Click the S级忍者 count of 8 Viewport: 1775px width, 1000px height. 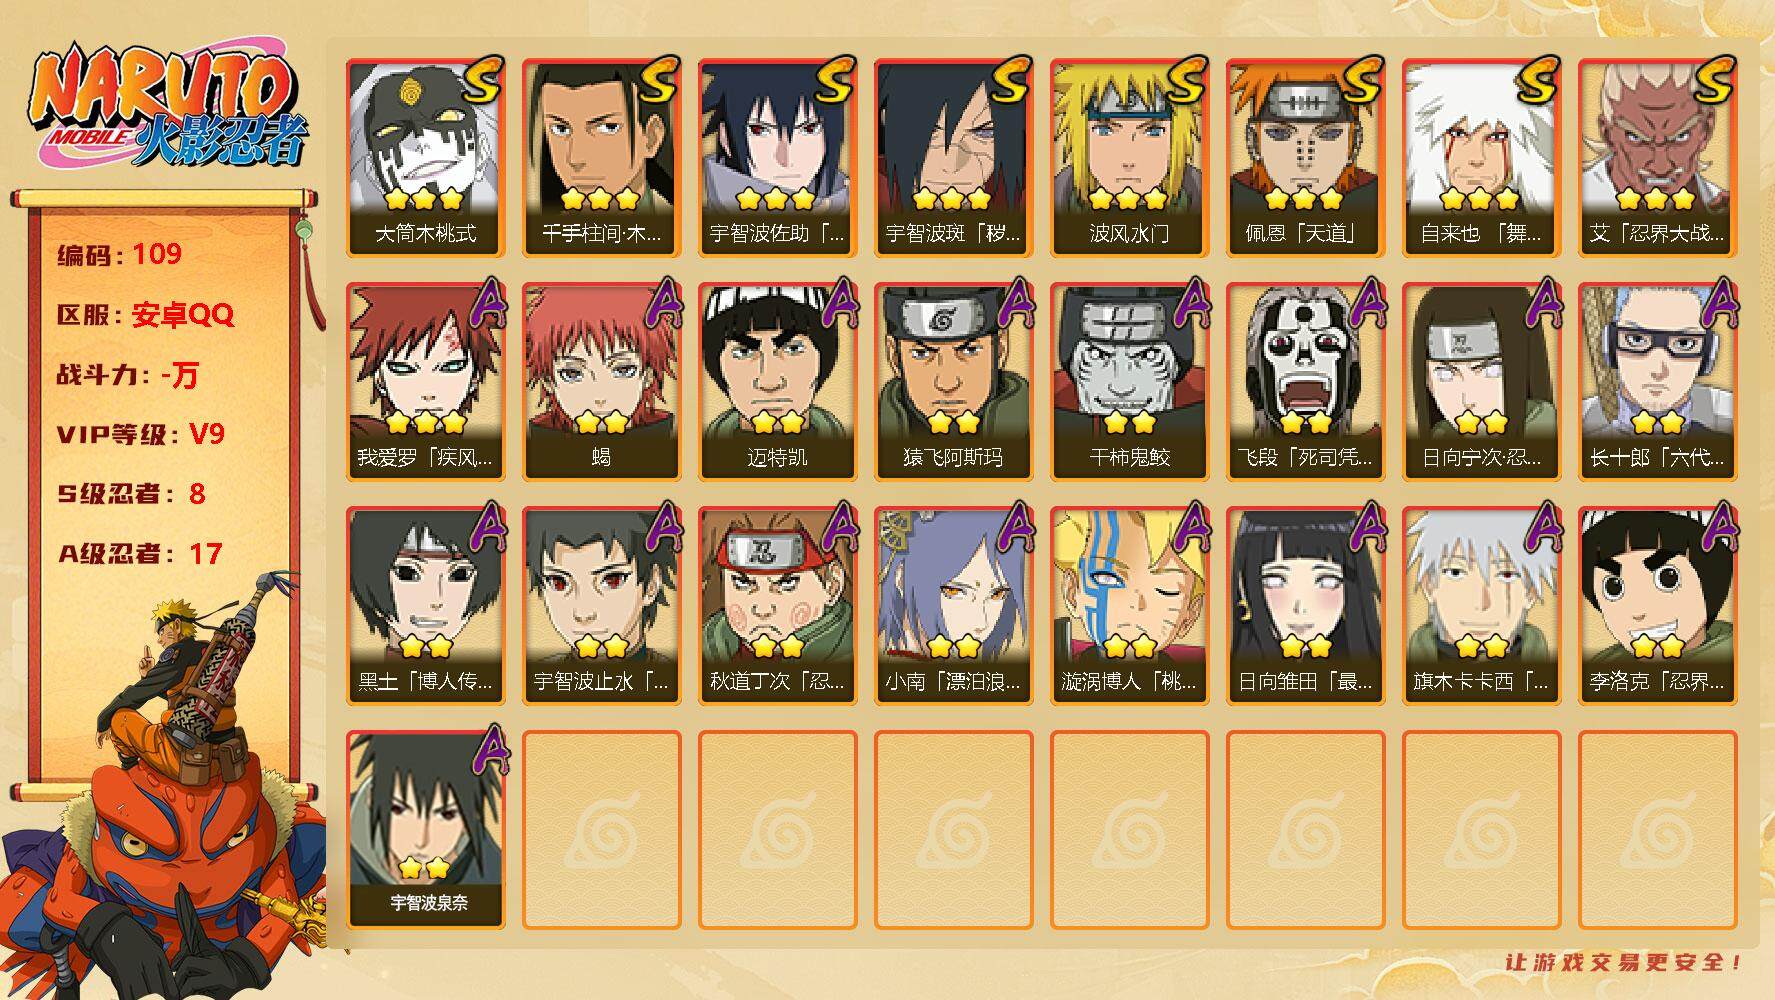tap(196, 494)
